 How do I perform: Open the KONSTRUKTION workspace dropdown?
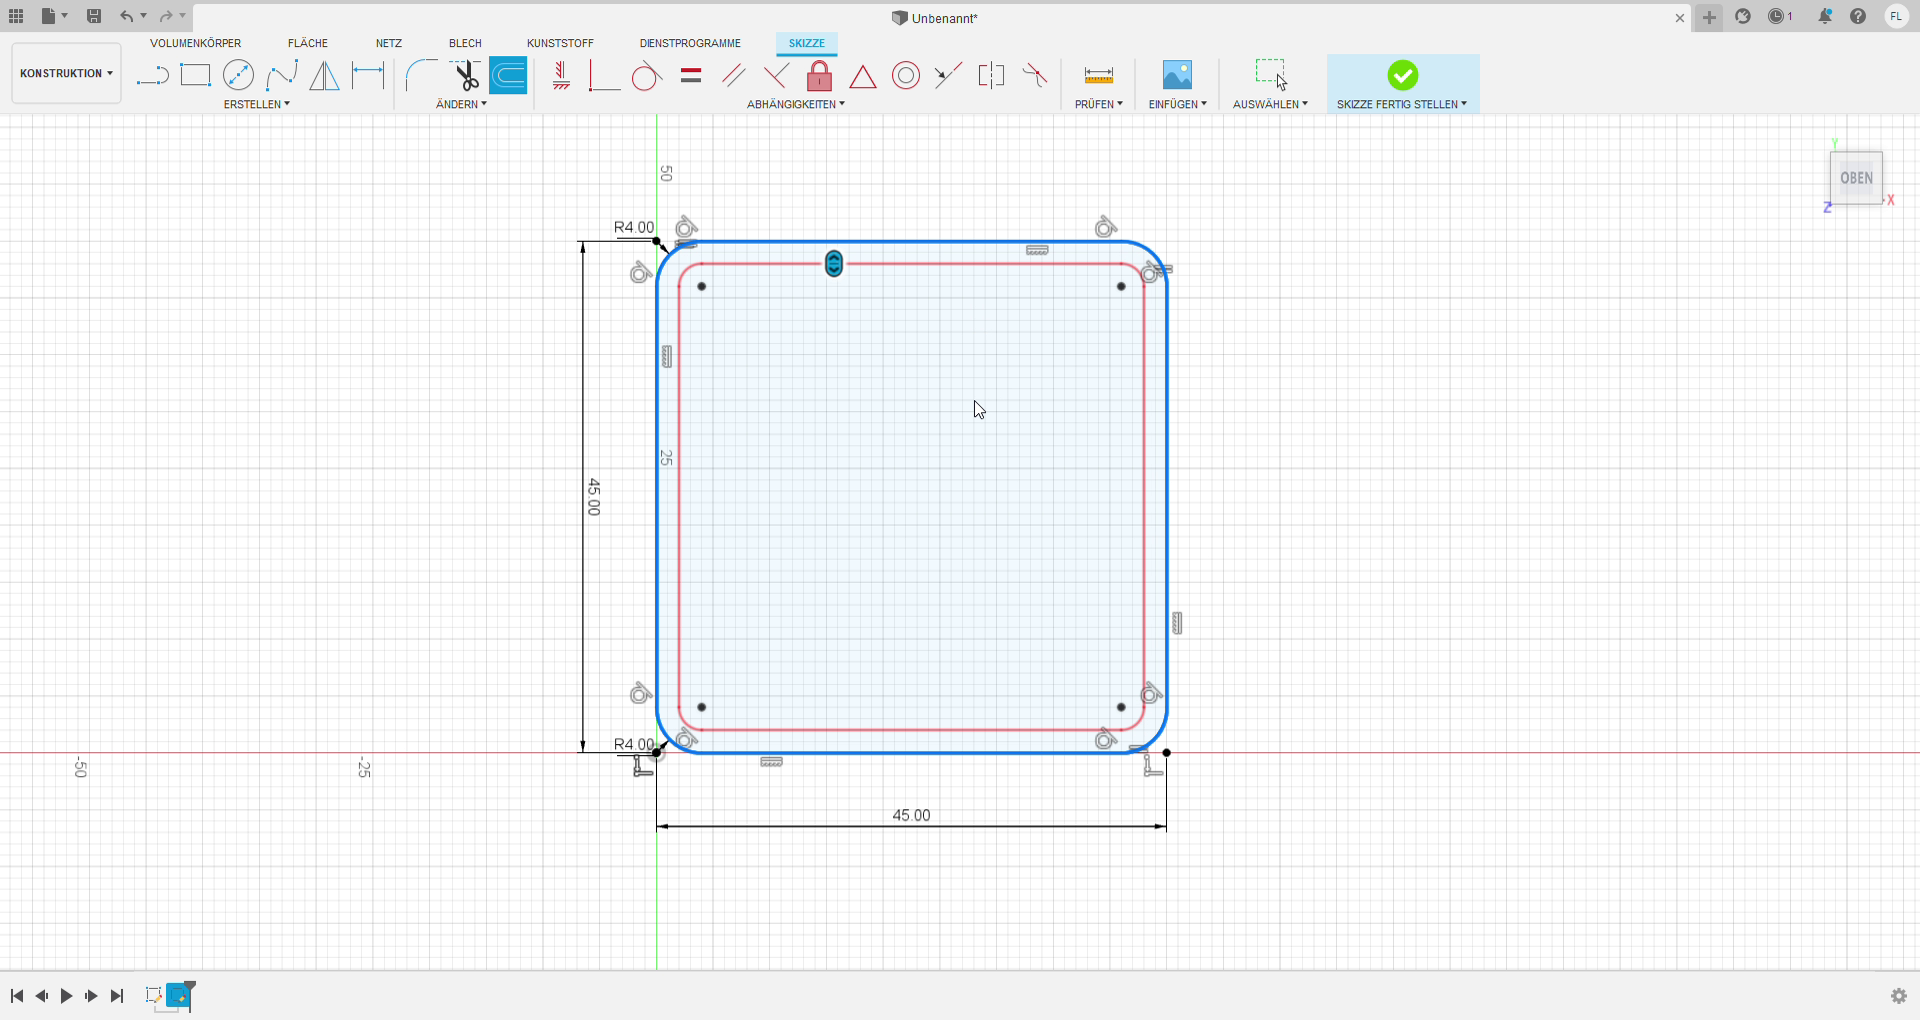(66, 73)
